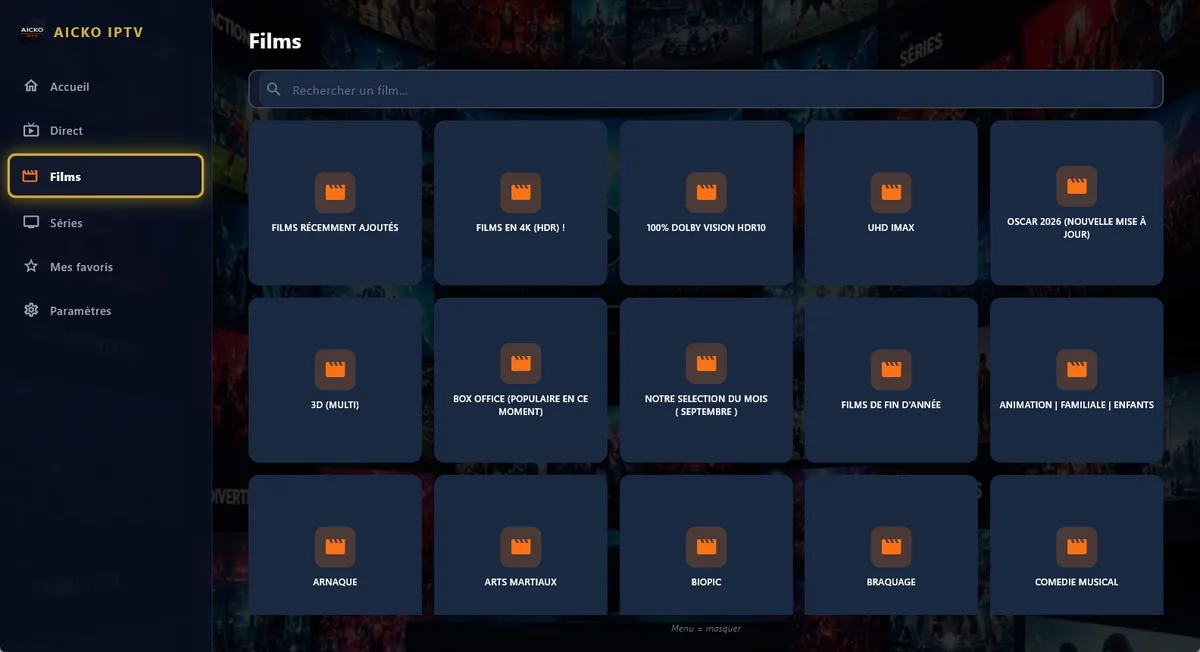
Task: Click the clapperboard icon of Notre selection du mois
Action: tap(706, 363)
